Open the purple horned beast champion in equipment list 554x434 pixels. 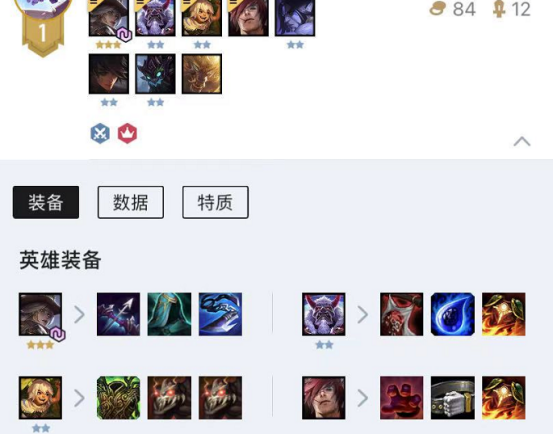pyautogui.click(x=324, y=314)
